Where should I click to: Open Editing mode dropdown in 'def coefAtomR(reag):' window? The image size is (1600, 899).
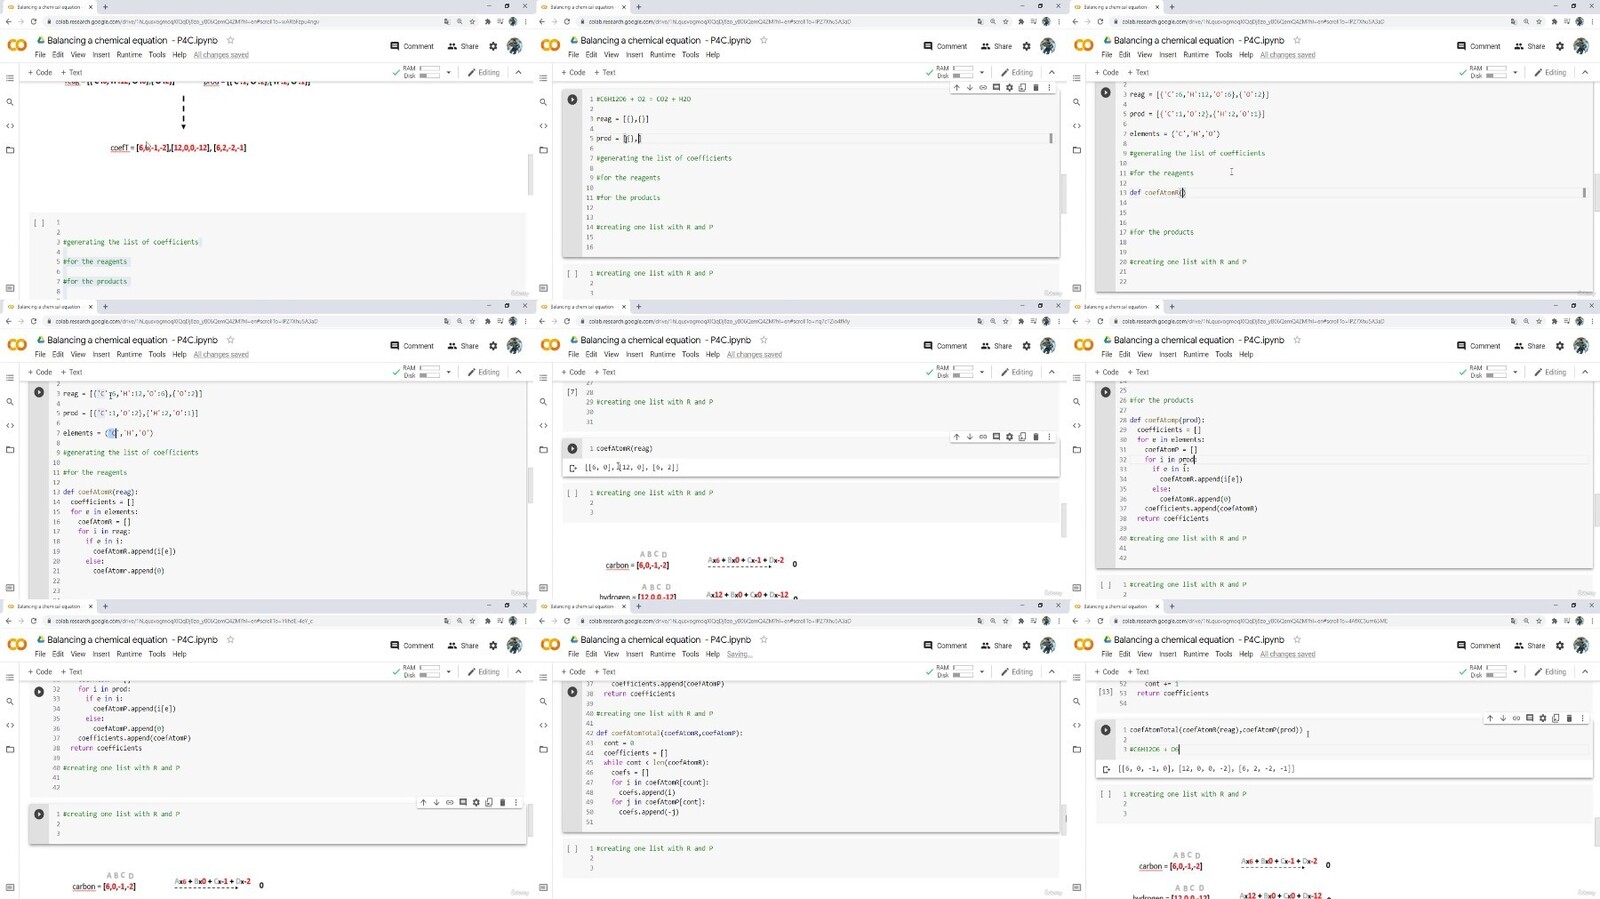[x=484, y=372]
